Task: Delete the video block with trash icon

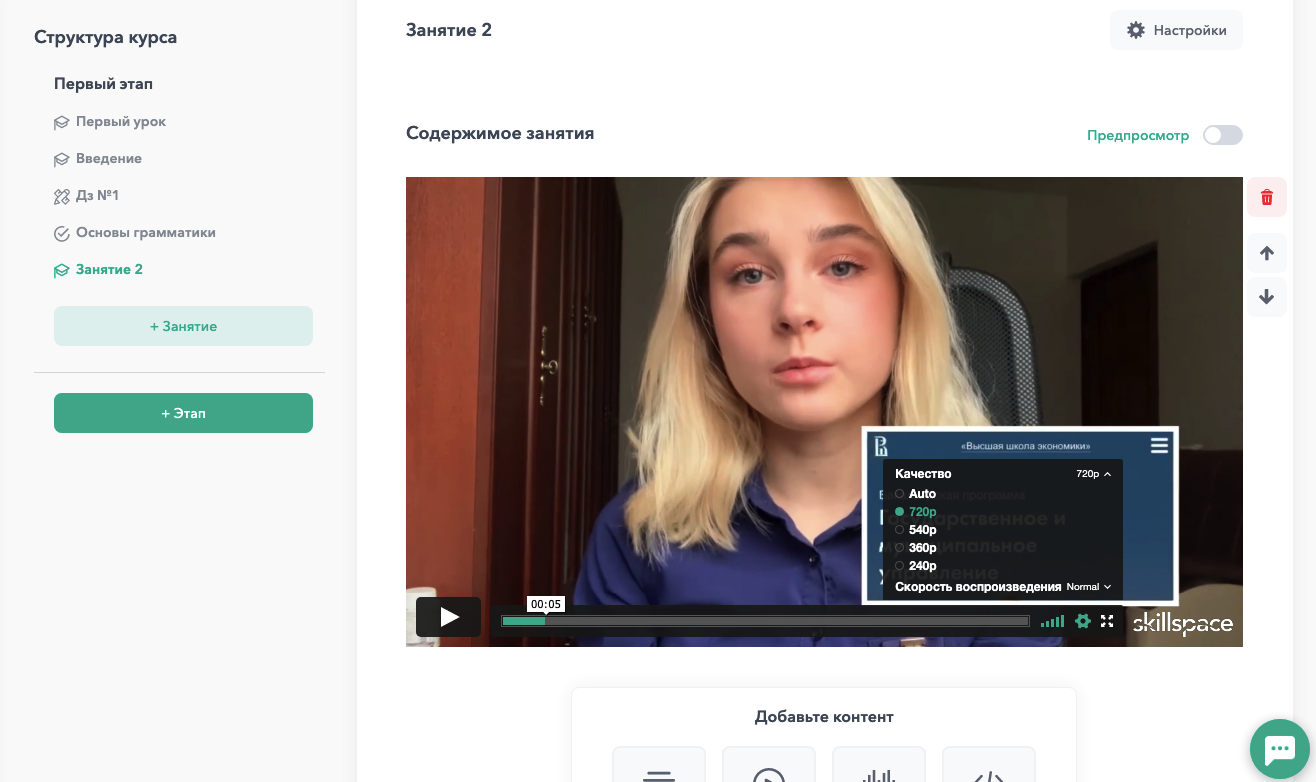Action: (x=1266, y=197)
